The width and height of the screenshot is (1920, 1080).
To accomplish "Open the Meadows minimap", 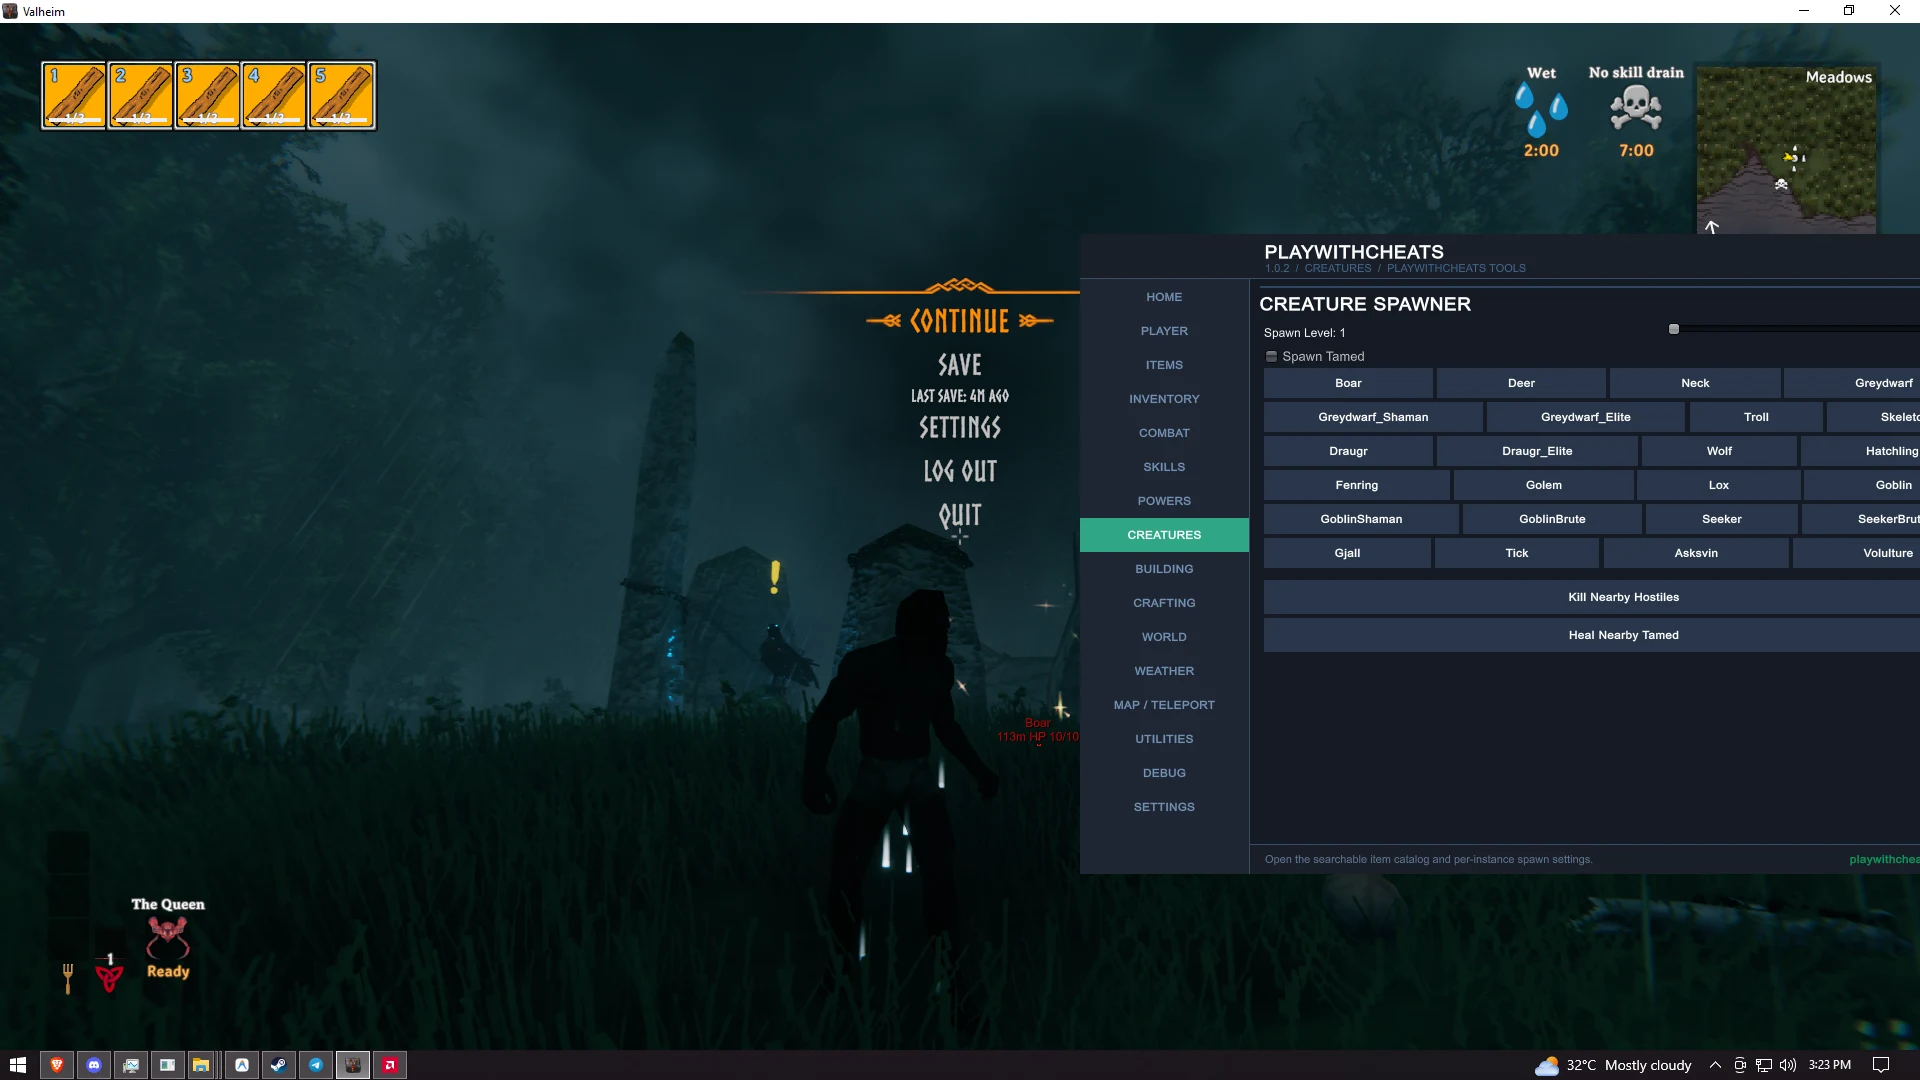I will pos(1786,150).
